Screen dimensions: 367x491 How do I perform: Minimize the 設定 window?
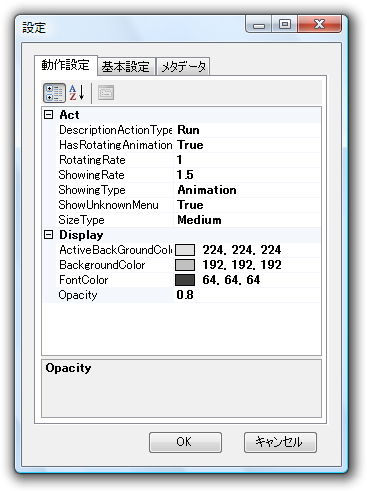tap(259, 24)
